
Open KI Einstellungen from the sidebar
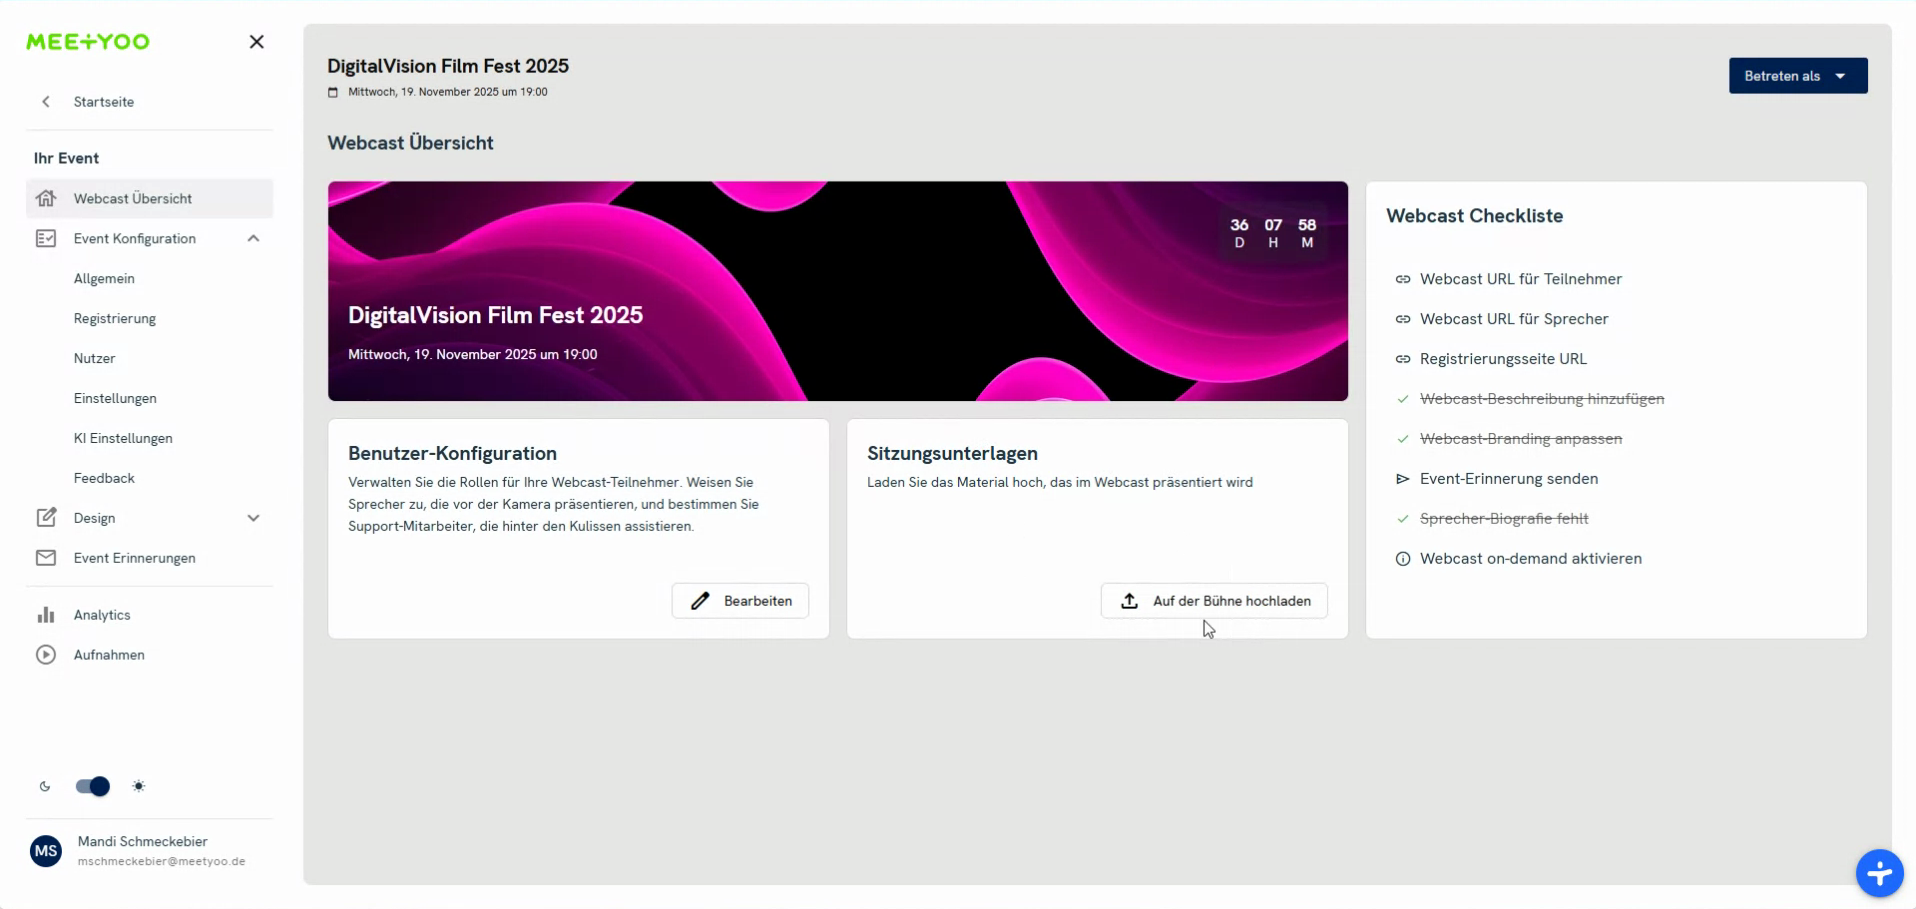tap(124, 438)
